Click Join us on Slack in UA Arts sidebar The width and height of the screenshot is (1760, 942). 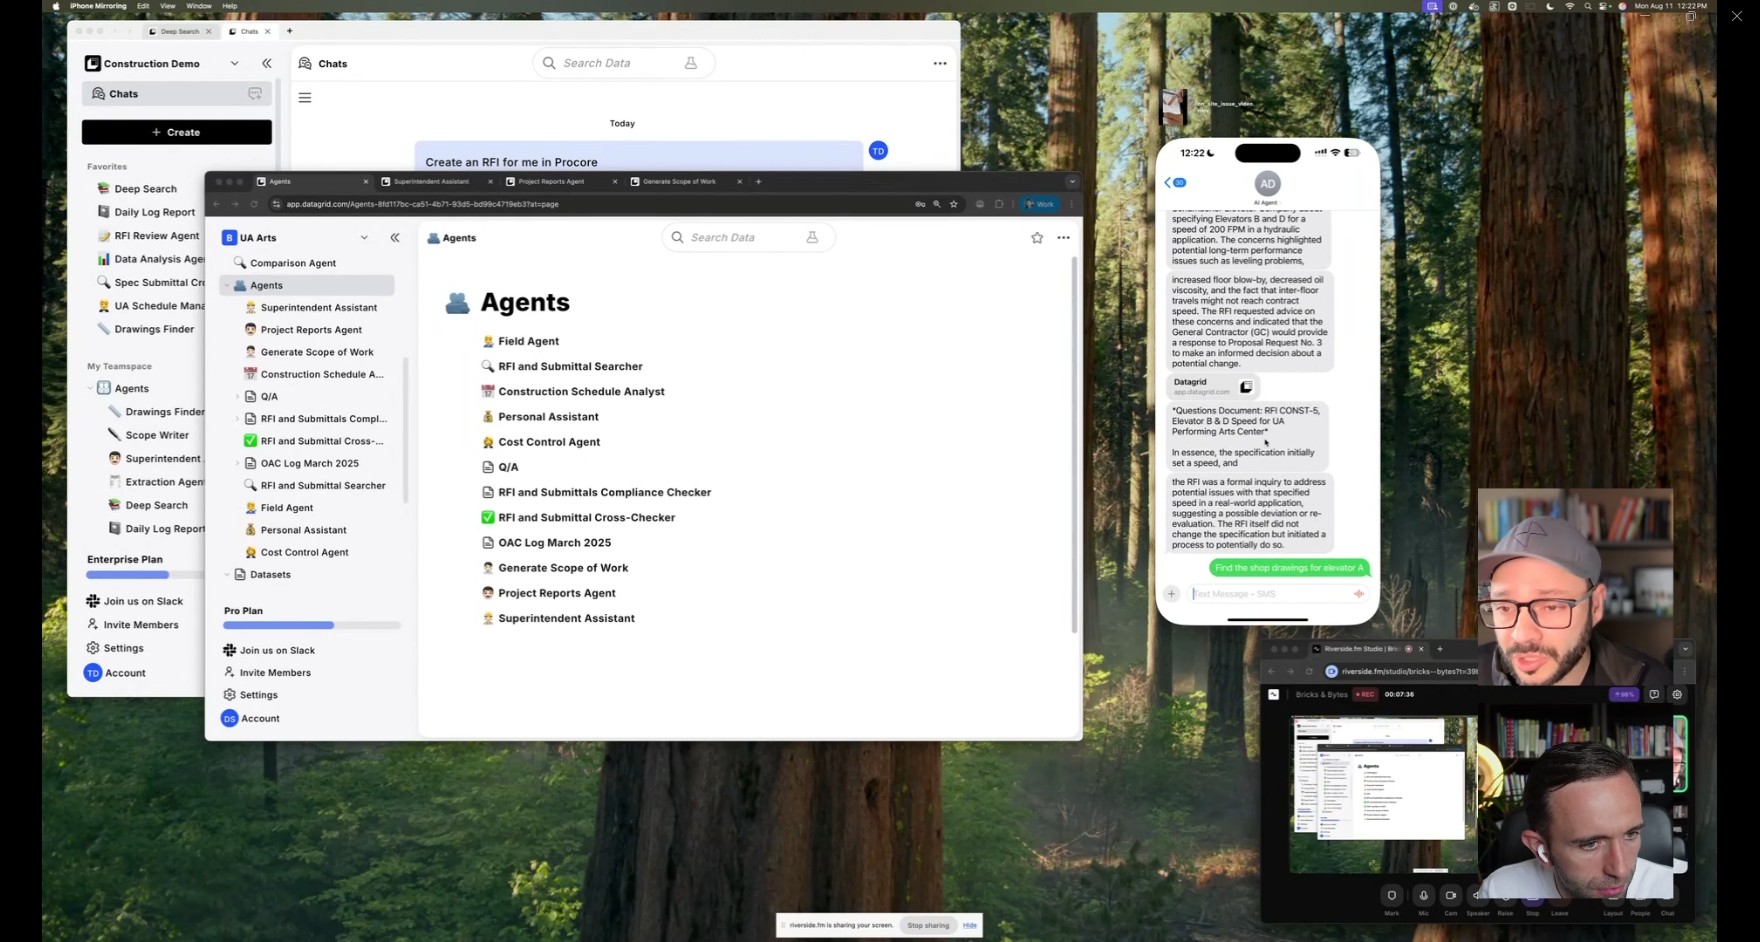pyautogui.click(x=269, y=650)
